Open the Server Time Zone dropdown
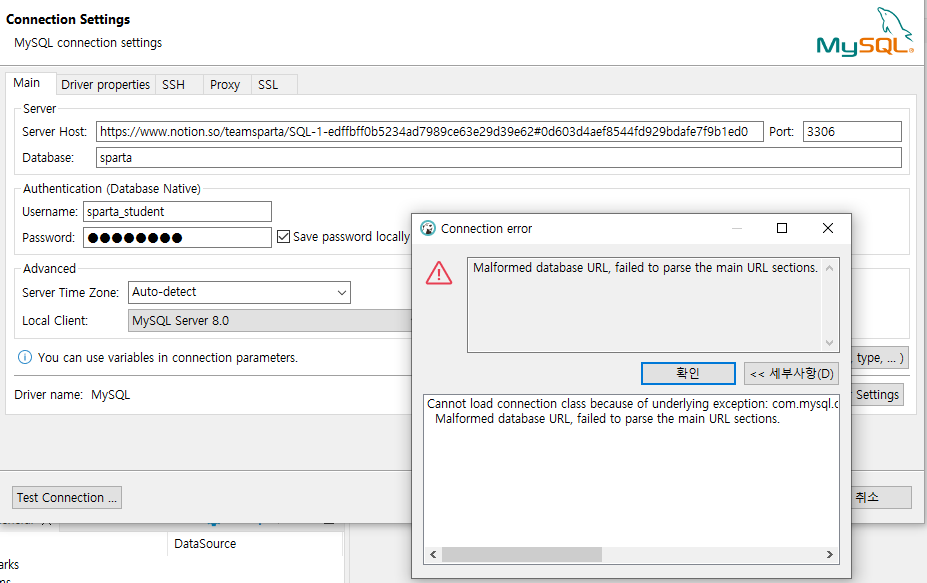The width and height of the screenshot is (927, 583). (x=239, y=292)
